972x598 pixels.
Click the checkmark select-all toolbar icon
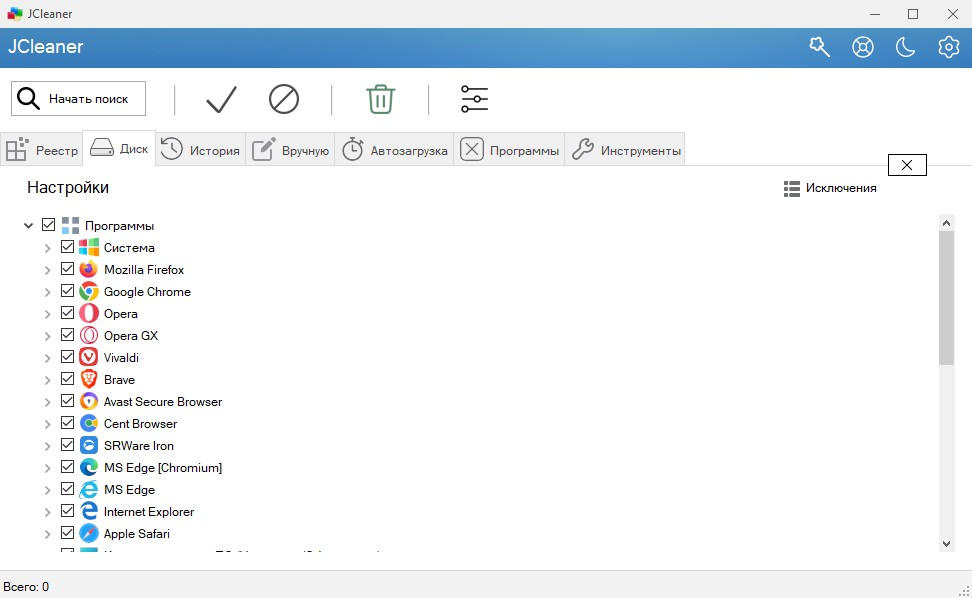(x=221, y=99)
